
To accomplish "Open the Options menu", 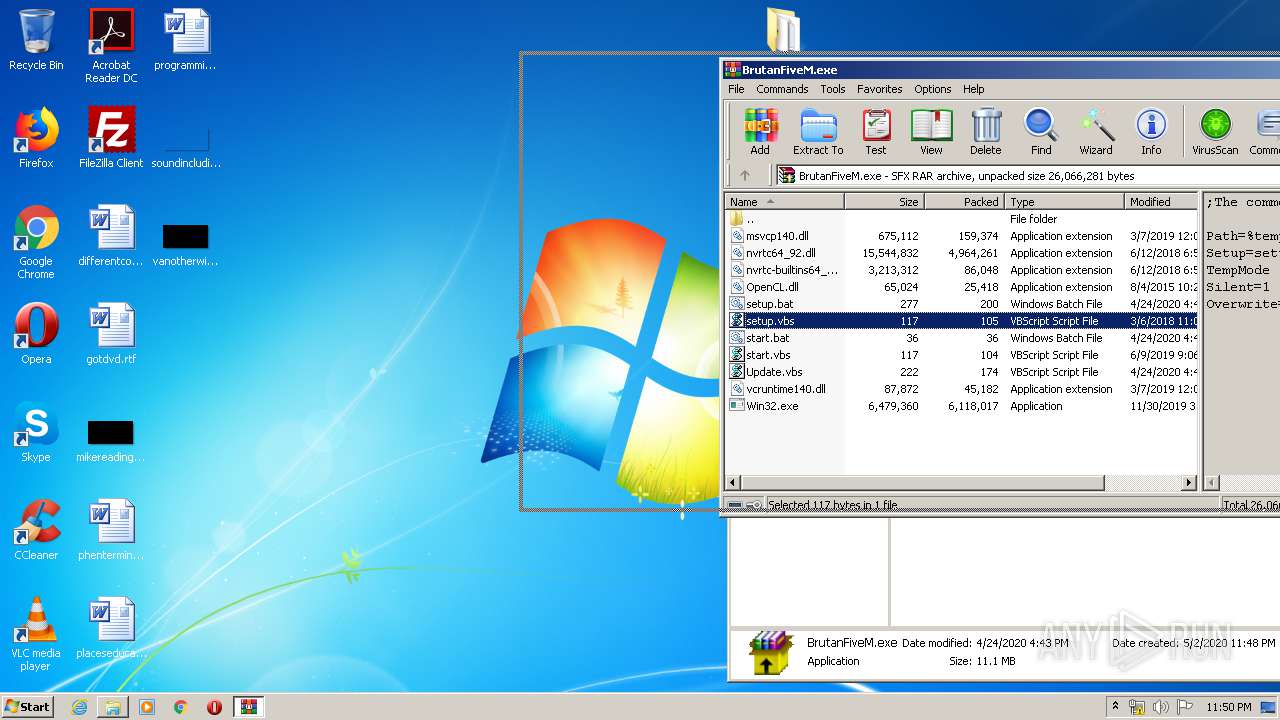I will point(933,89).
